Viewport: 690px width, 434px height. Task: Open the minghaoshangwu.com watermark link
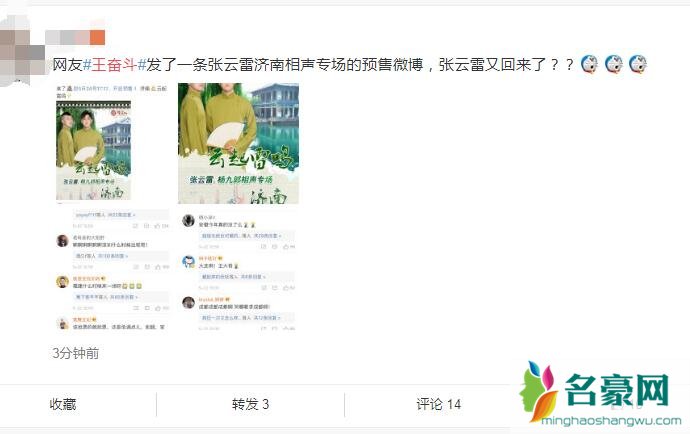(611, 420)
